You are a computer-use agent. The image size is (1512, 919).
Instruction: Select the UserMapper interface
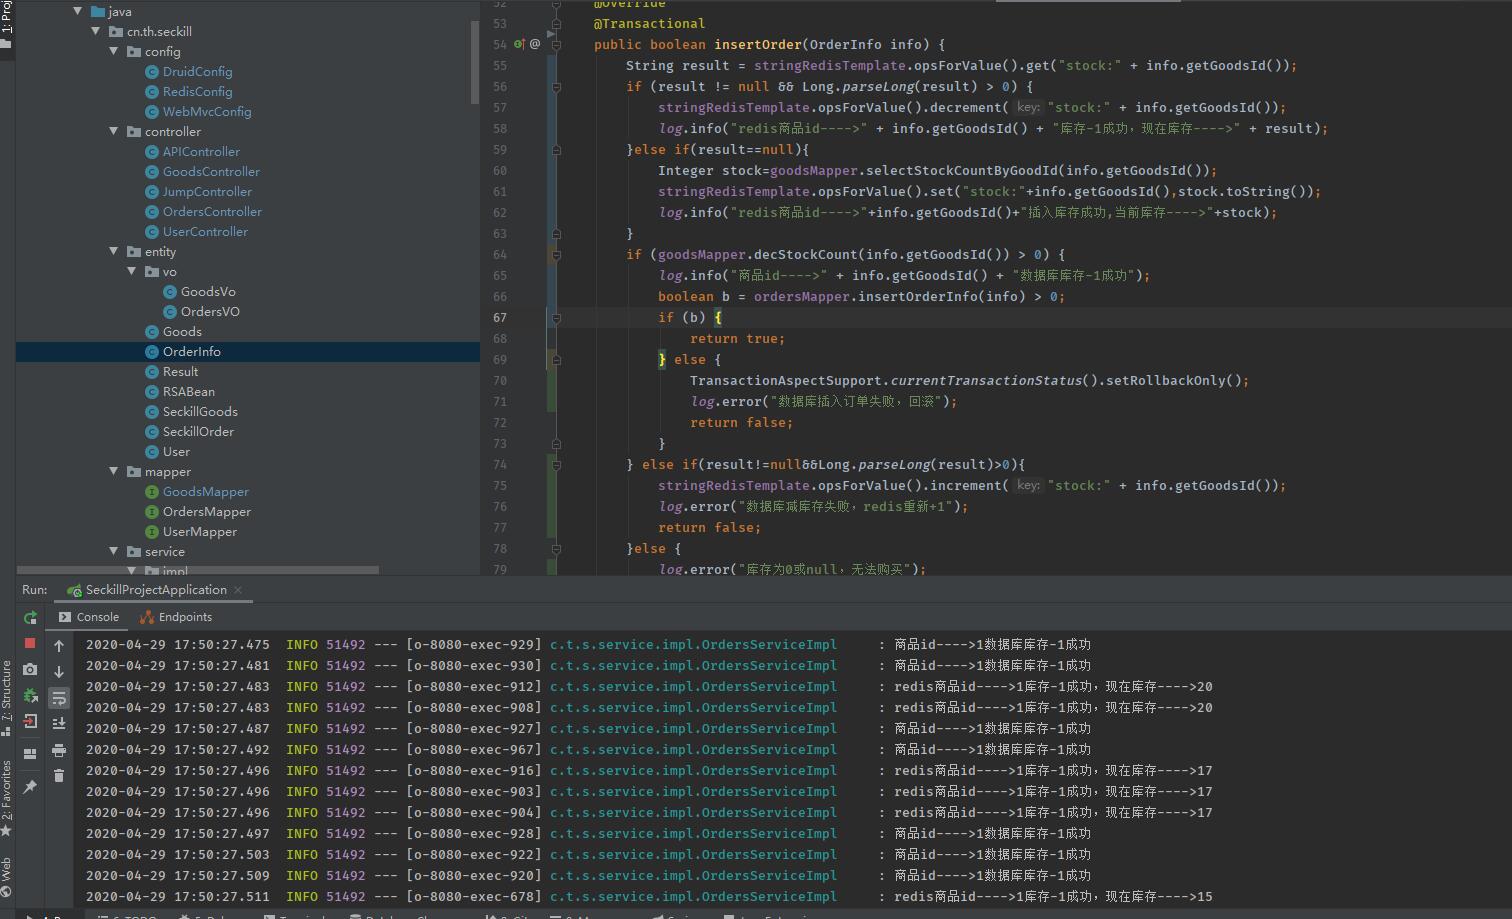click(x=200, y=531)
